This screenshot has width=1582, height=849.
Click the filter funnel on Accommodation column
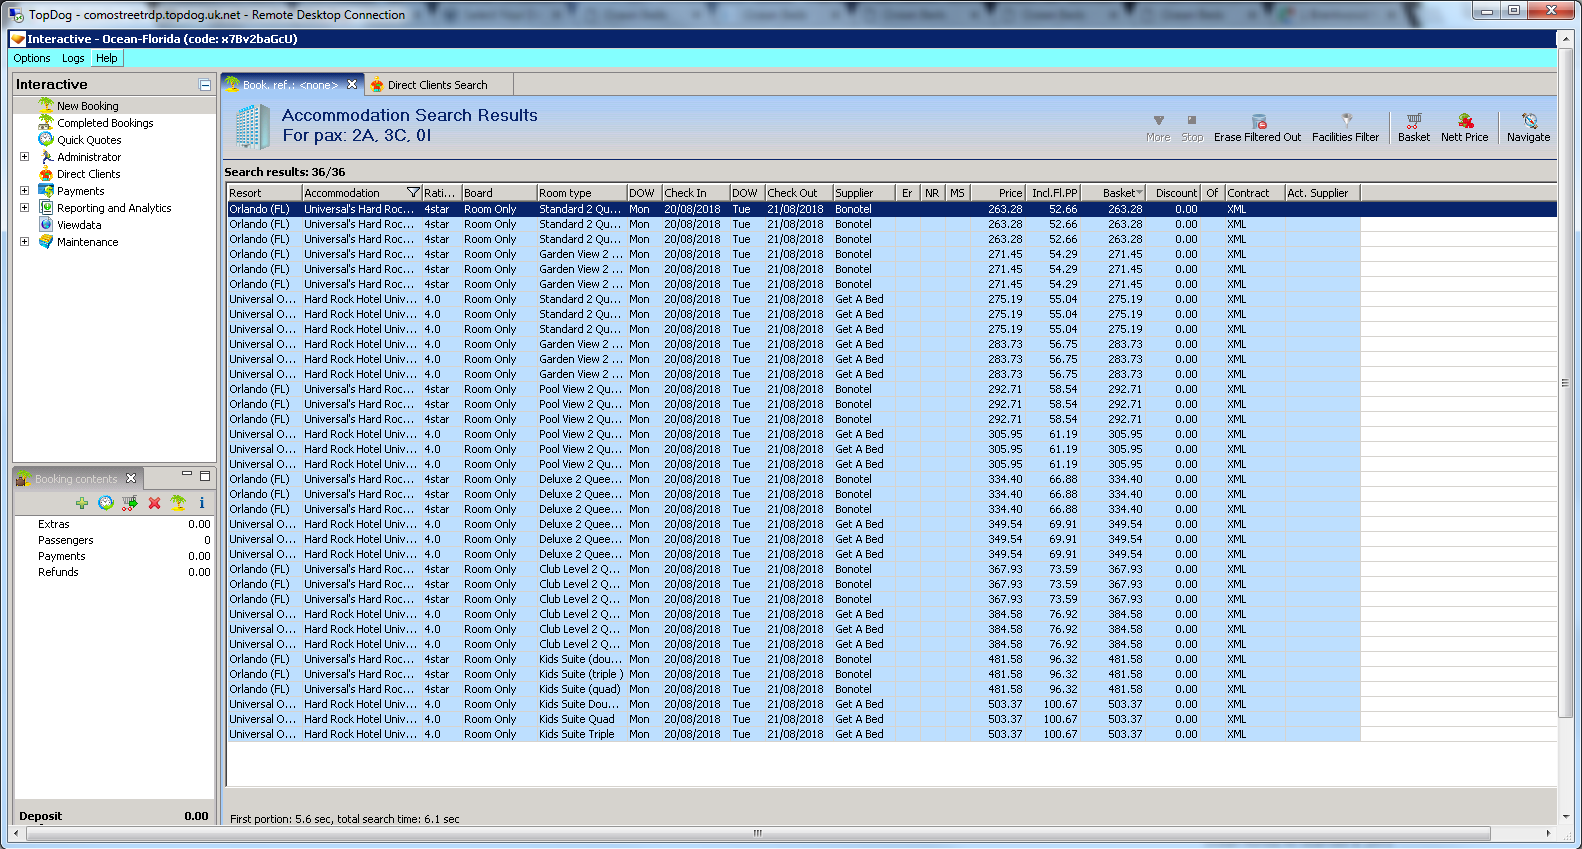pos(413,193)
